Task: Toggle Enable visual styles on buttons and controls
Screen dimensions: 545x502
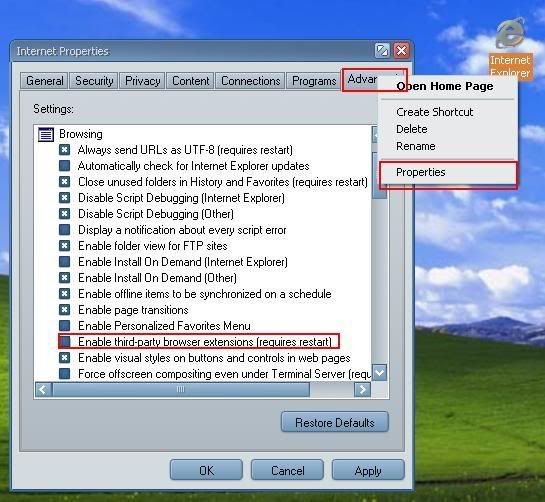Action: coord(64,358)
